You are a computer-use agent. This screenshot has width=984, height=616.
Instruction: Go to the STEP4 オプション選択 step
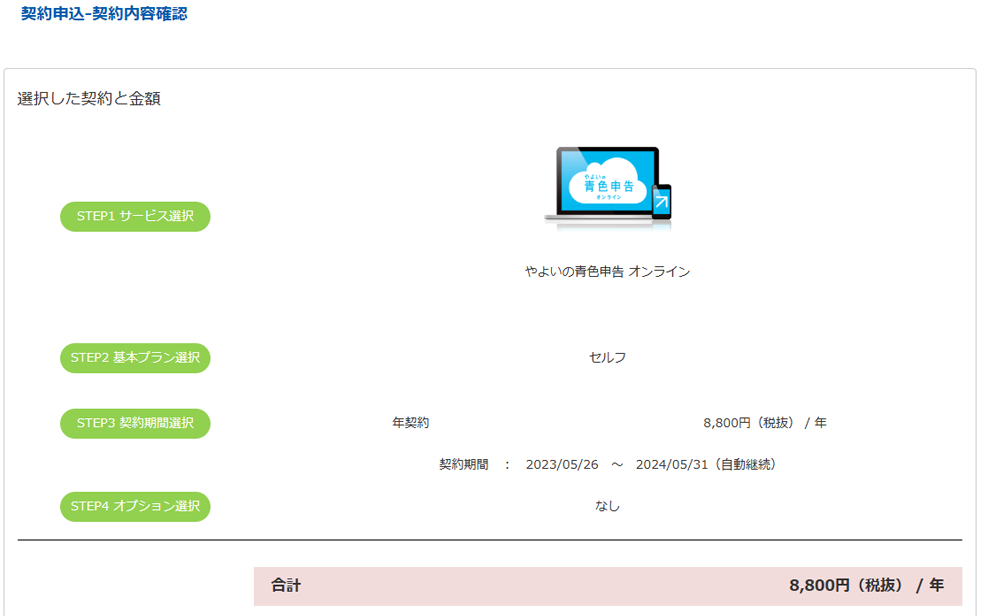[x=135, y=506]
